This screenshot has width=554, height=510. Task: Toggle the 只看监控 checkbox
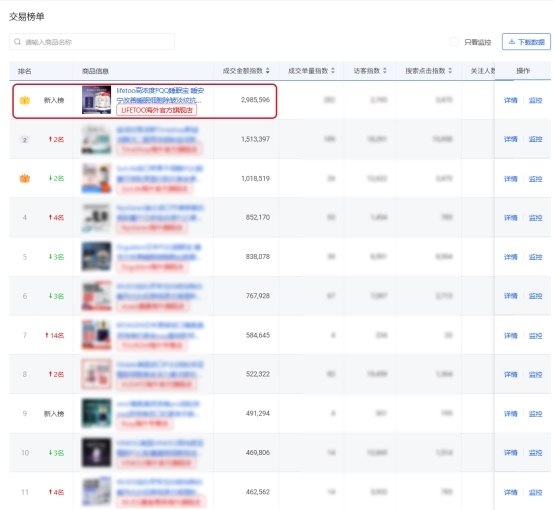(x=454, y=42)
